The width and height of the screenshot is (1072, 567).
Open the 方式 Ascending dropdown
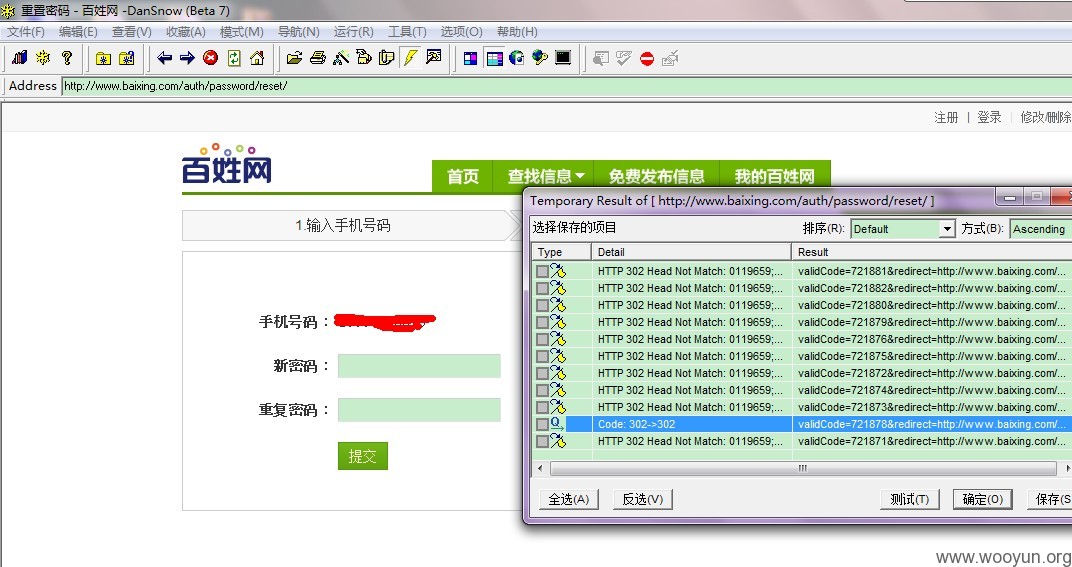click(x=1041, y=229)
